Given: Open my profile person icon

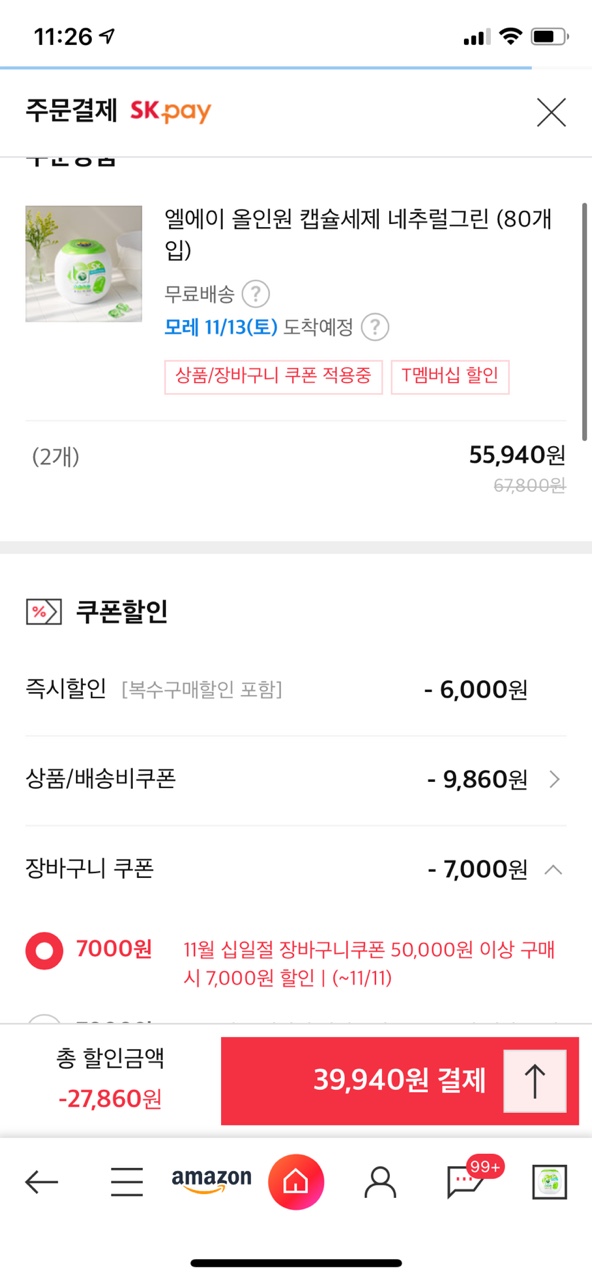Looking at the screenshot, I should click(x=381, y=1183).
